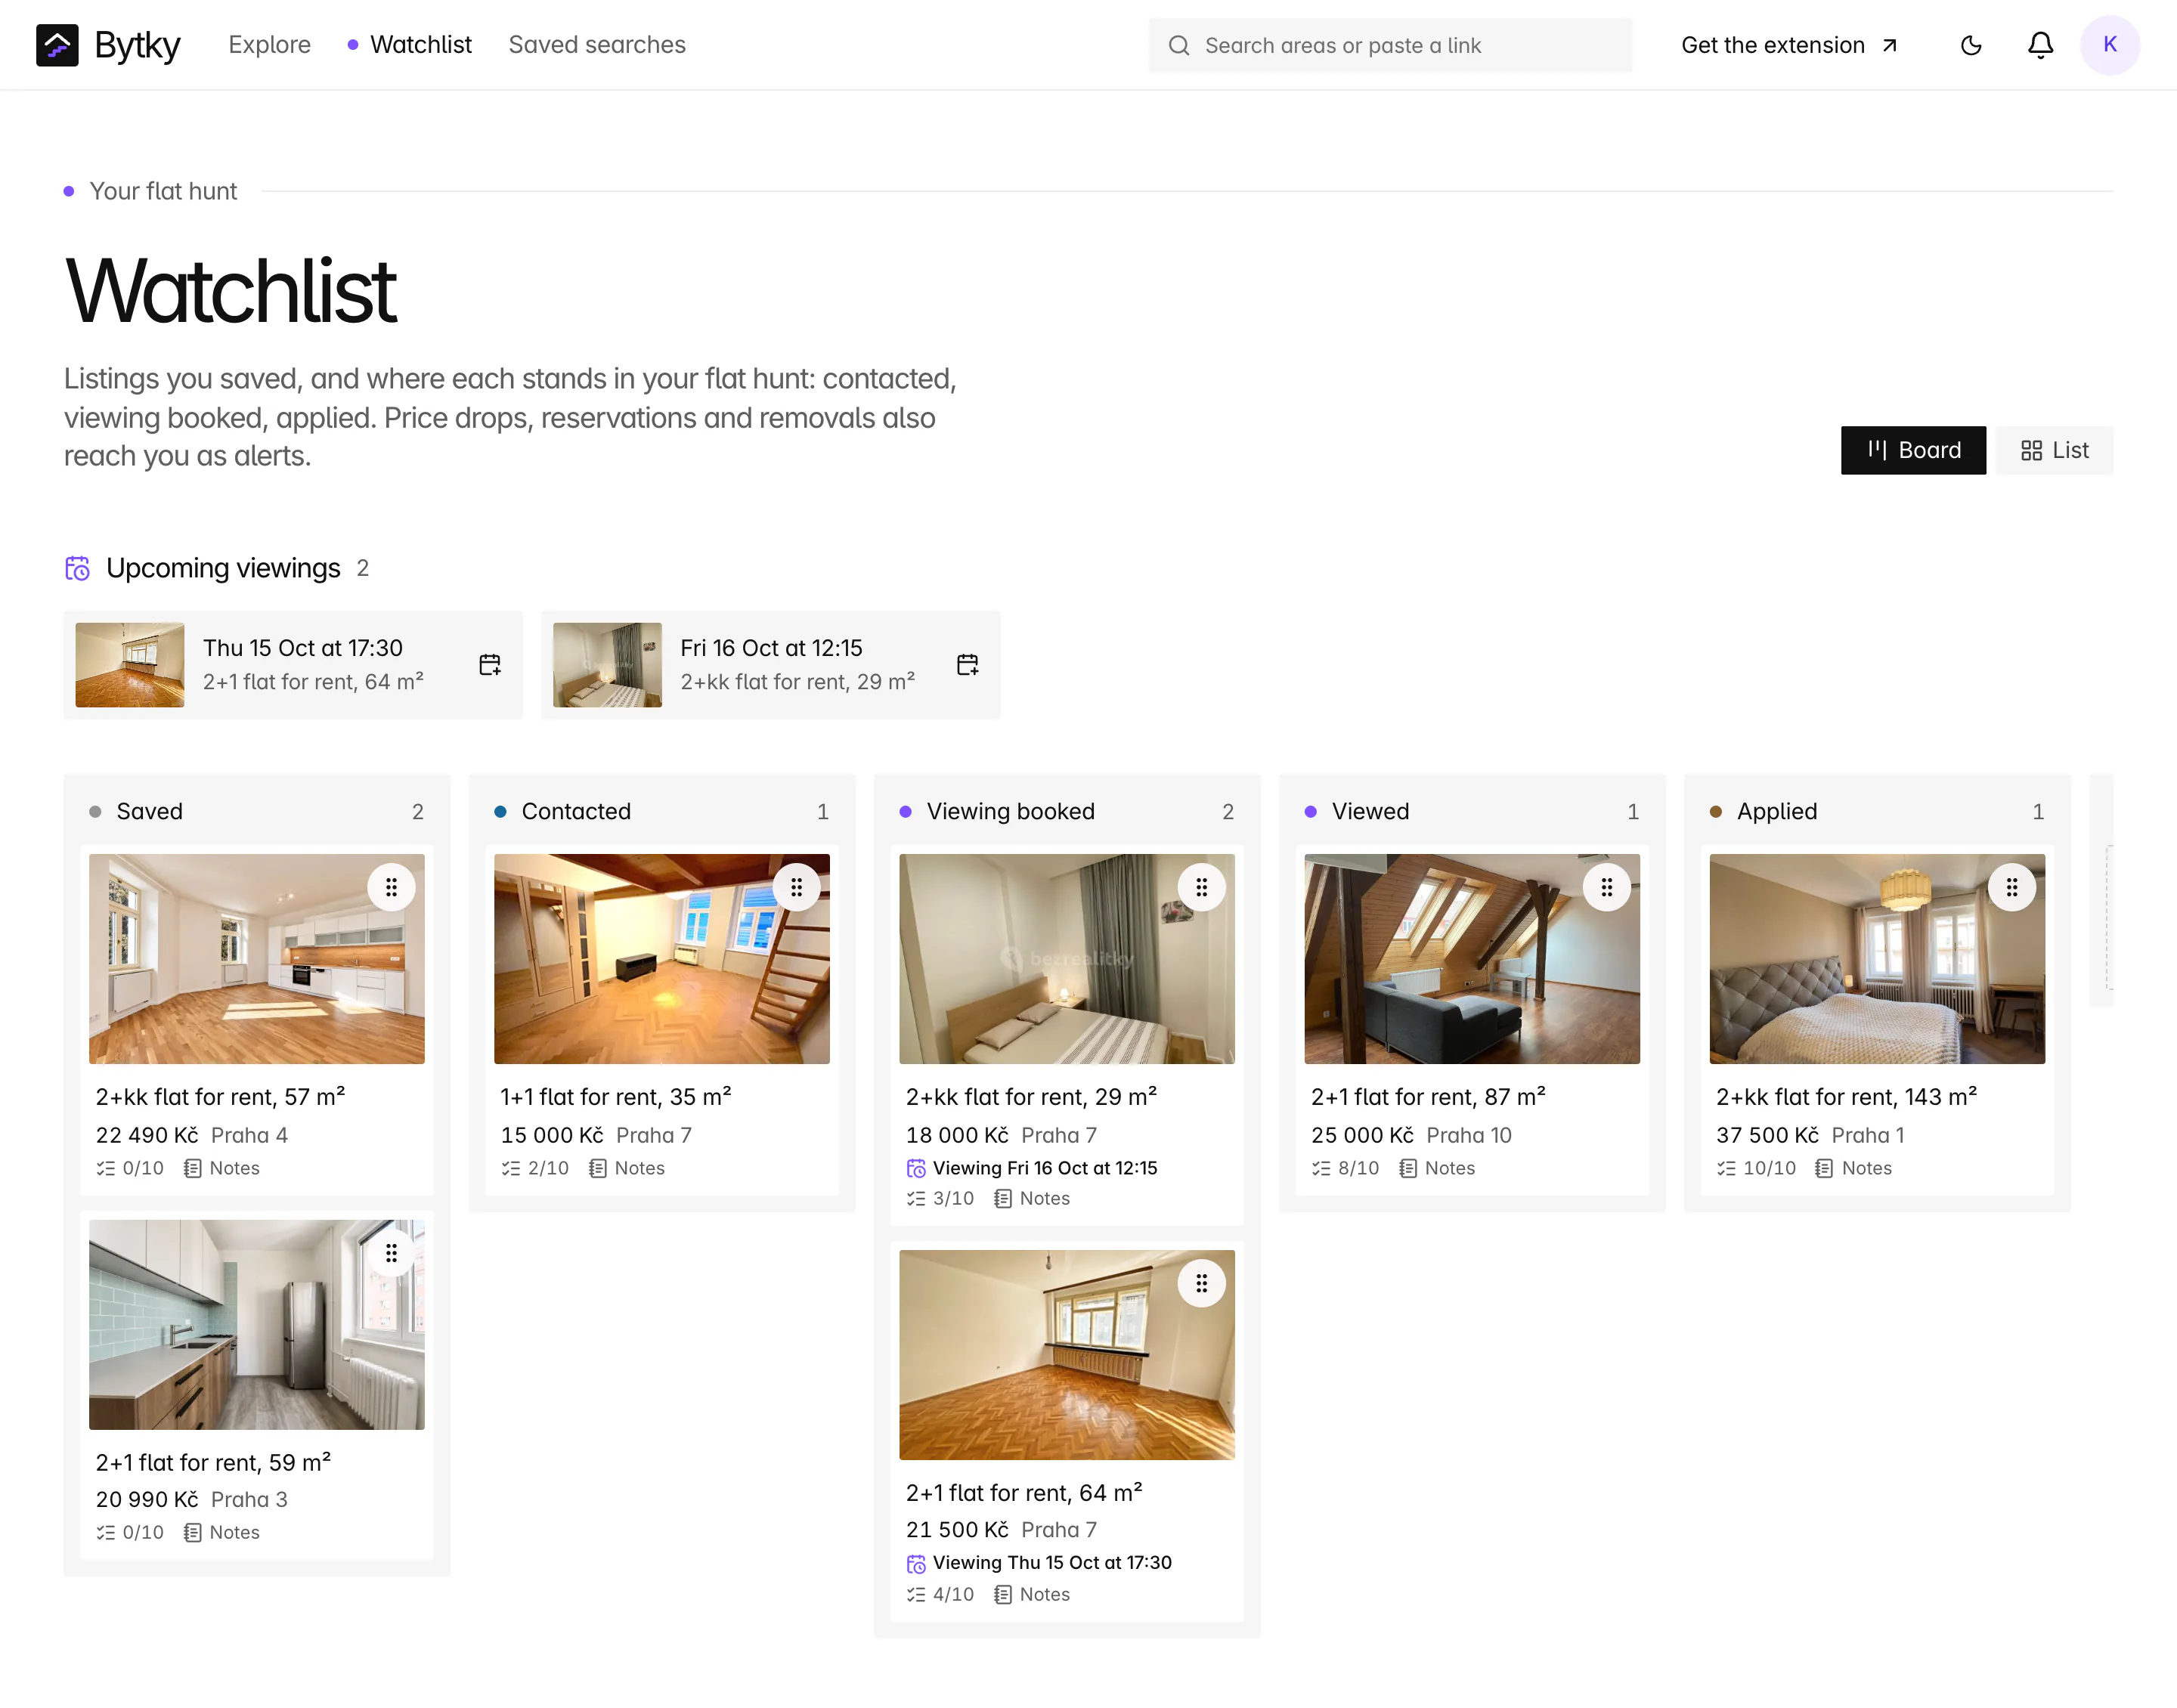Viewport: 2177px width, 1708px height.
Task: Open Notes on the 29 m² flat card
Action: pos(1032,1198)
